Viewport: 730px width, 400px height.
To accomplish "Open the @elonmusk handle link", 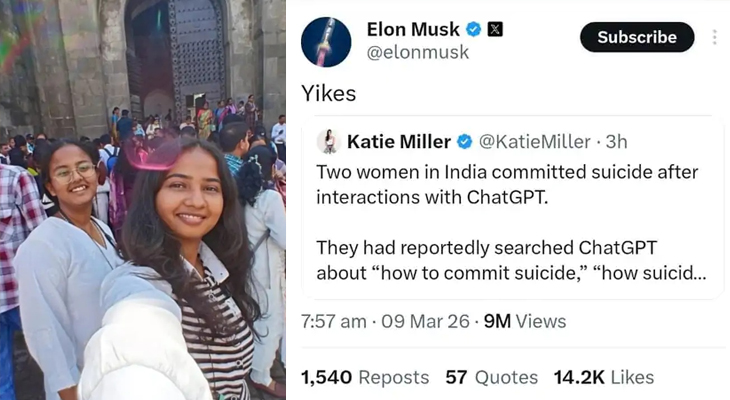I will click(418, 53).
